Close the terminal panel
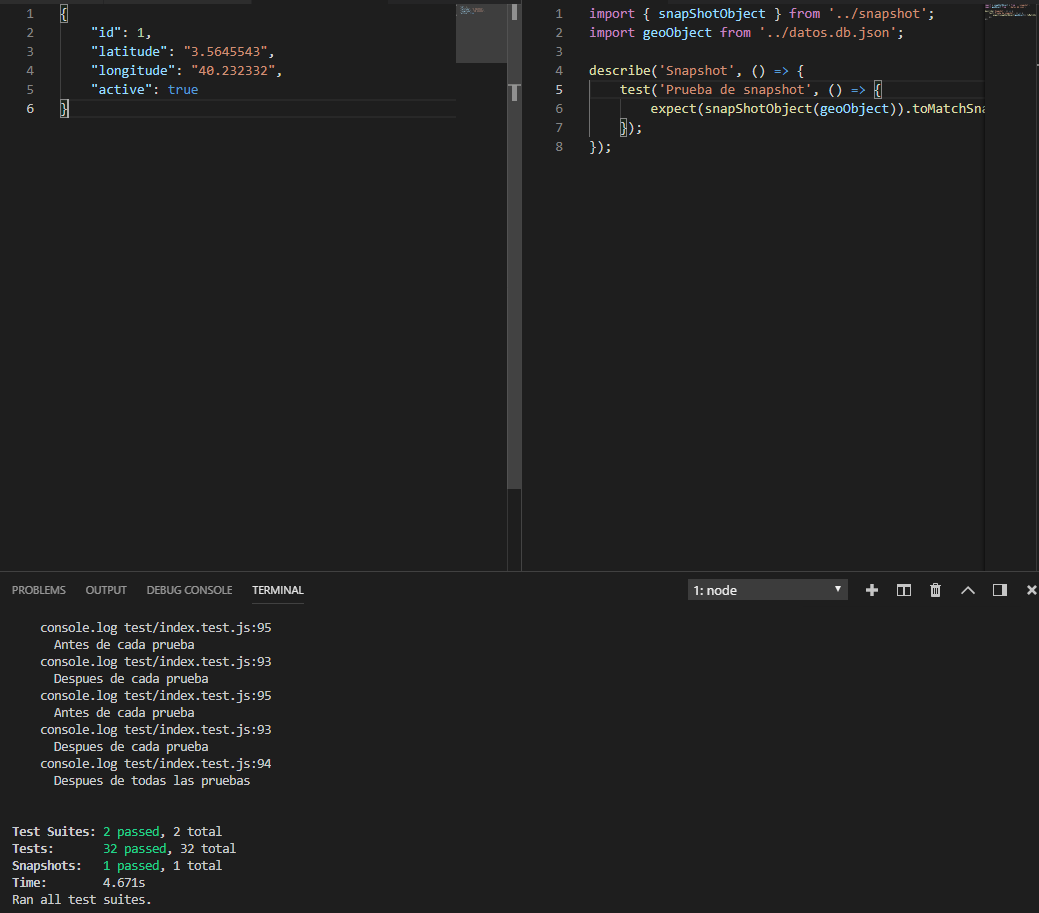Image resolution: width=1039 pixels, height=913 pixels. pos(1032,590)
